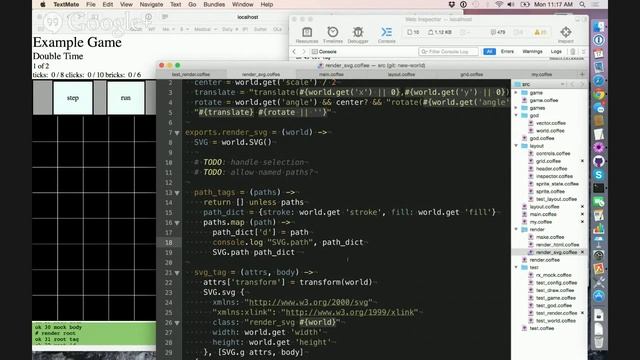Filter console to Errors only

(x=507, y=51)
